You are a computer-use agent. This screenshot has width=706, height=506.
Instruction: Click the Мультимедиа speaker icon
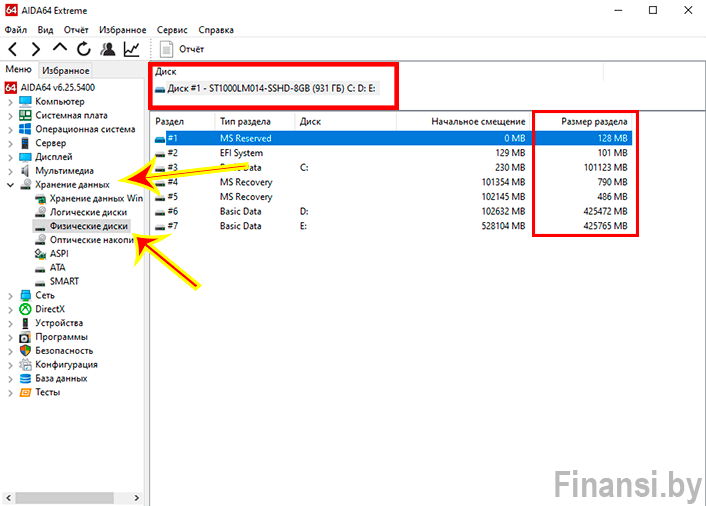tap(25, 171)
